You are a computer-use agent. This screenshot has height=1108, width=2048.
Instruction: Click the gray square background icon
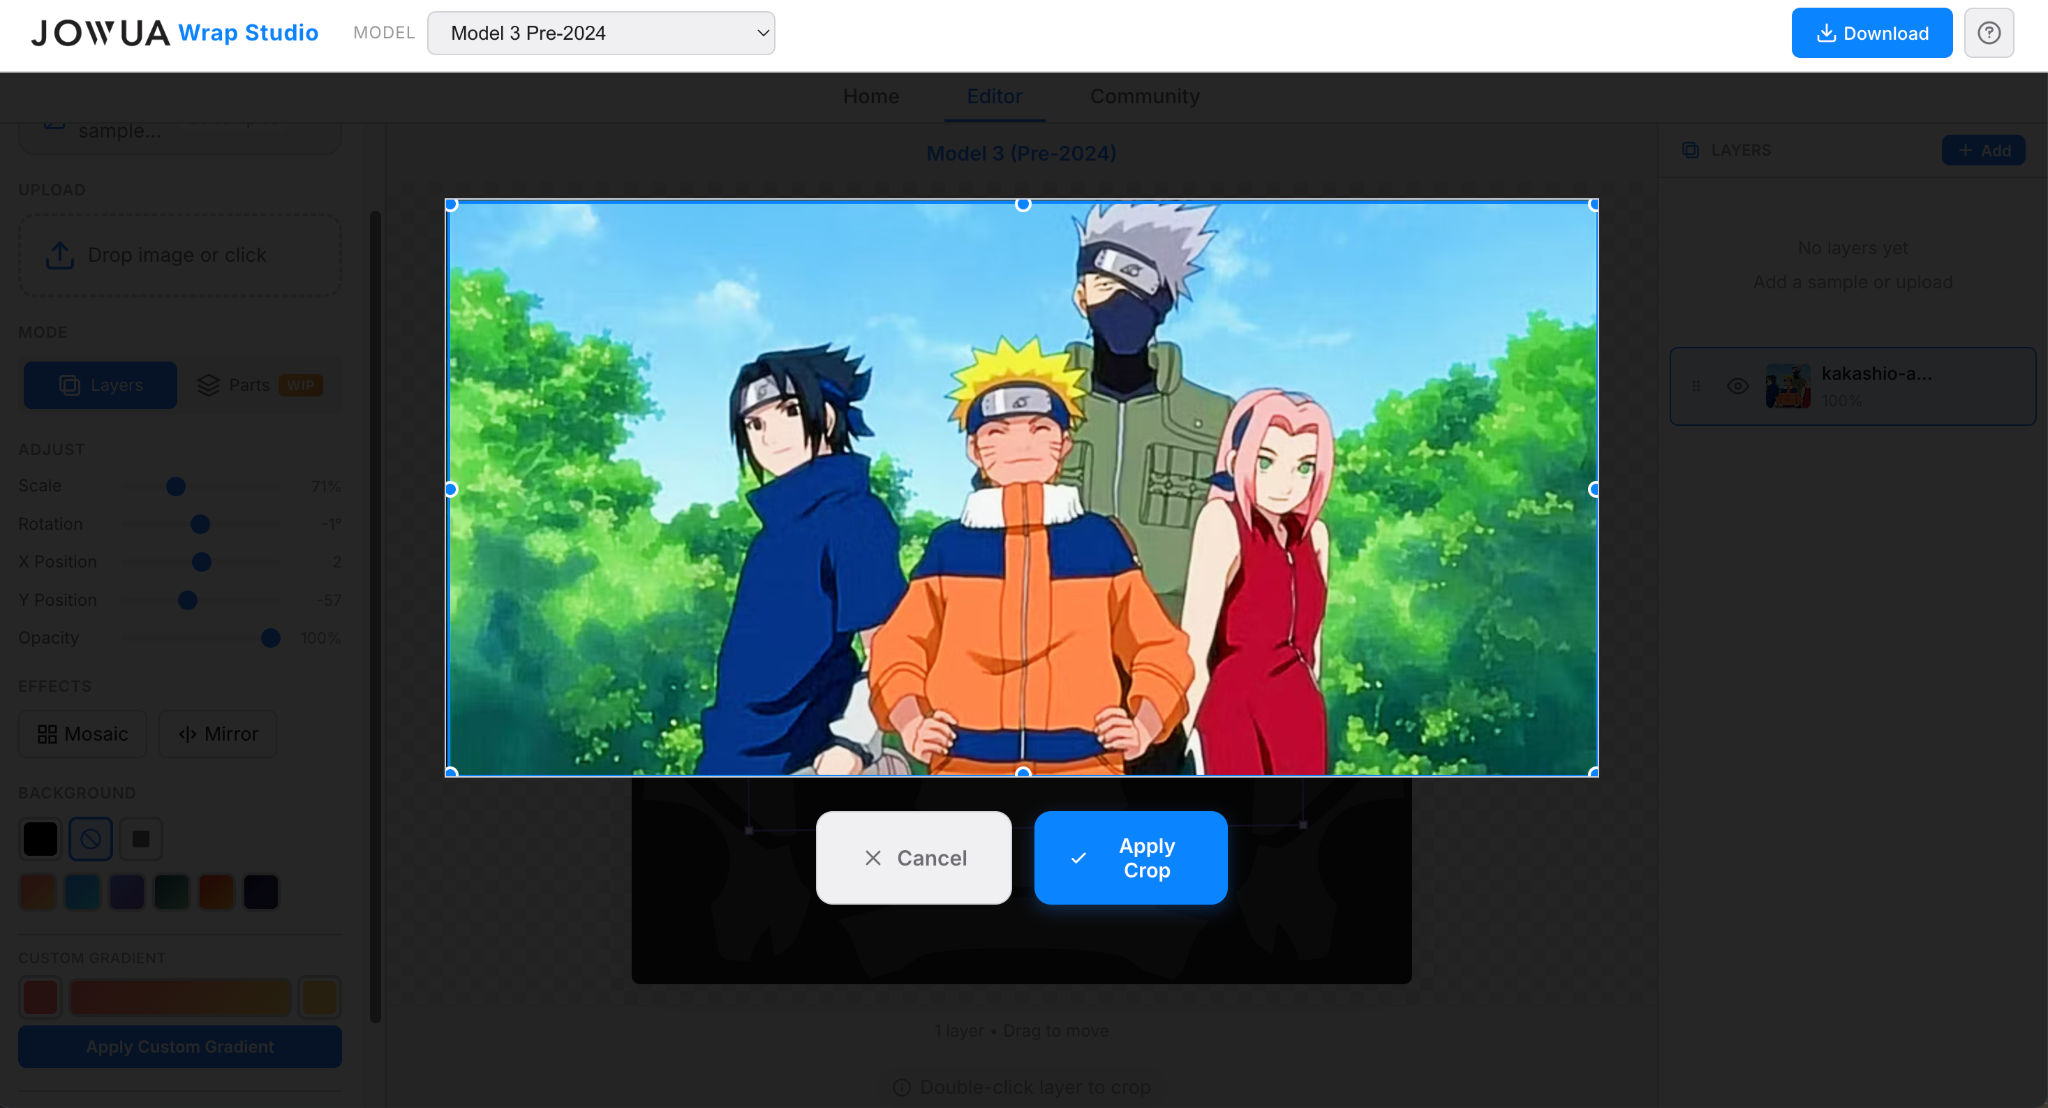pyautogui.click(x=141, y=839)
